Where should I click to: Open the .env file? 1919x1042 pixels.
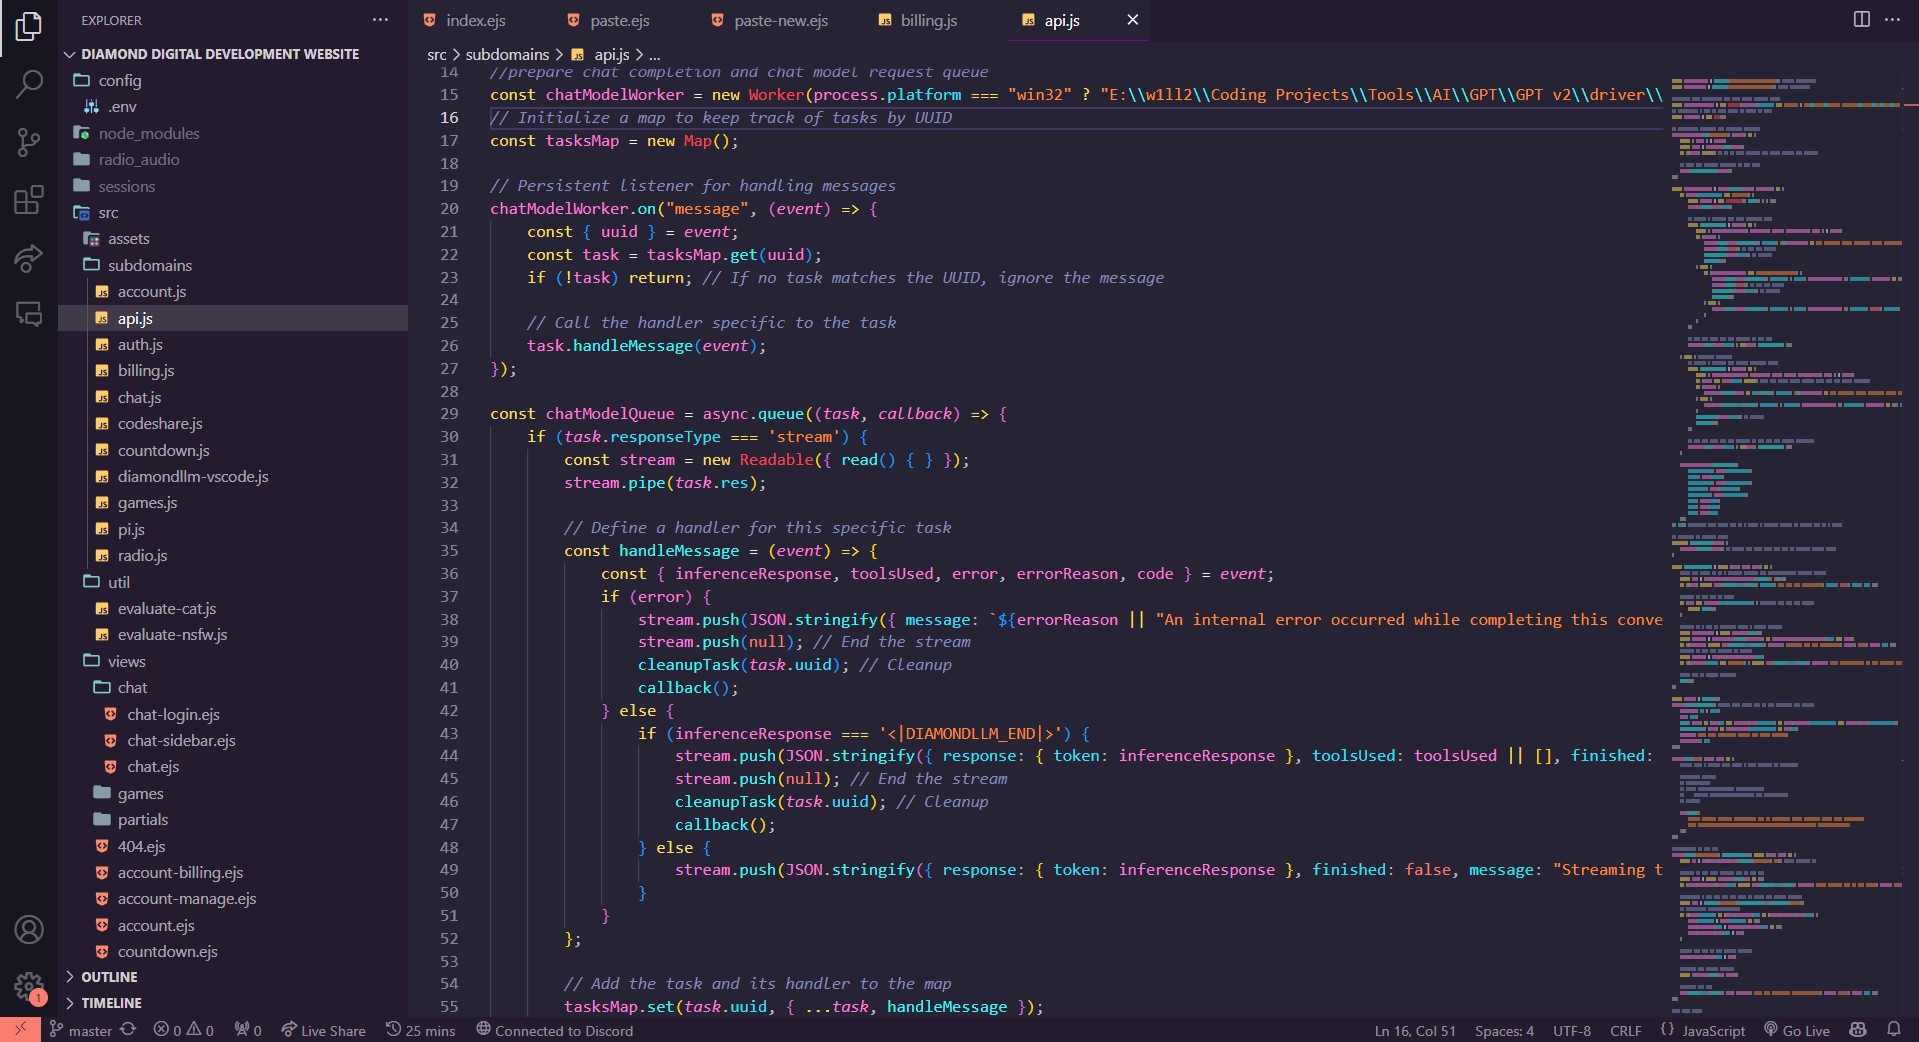[x=122, y=106]
